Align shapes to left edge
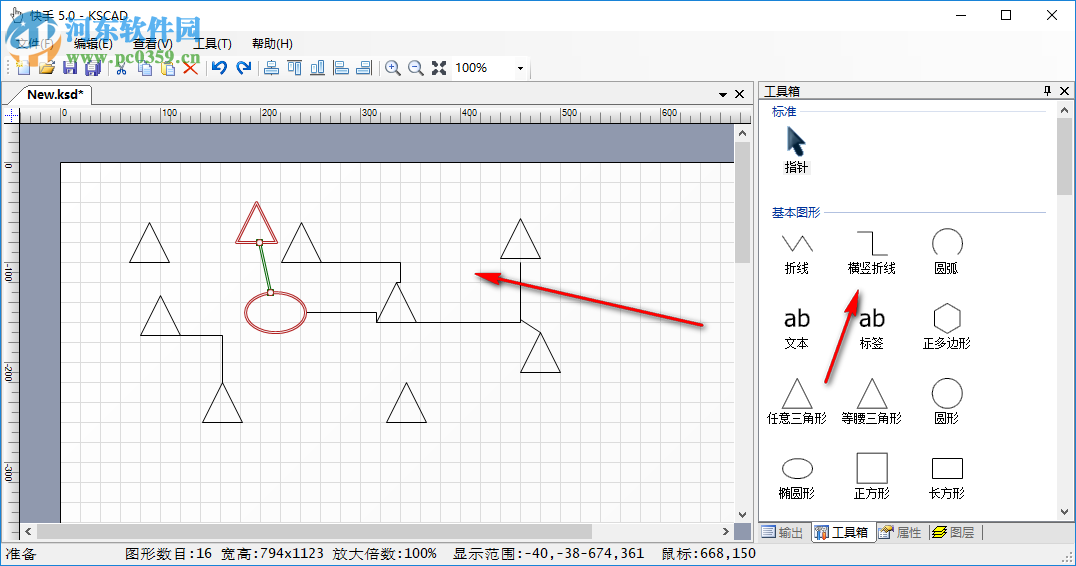 coord(341,68)
